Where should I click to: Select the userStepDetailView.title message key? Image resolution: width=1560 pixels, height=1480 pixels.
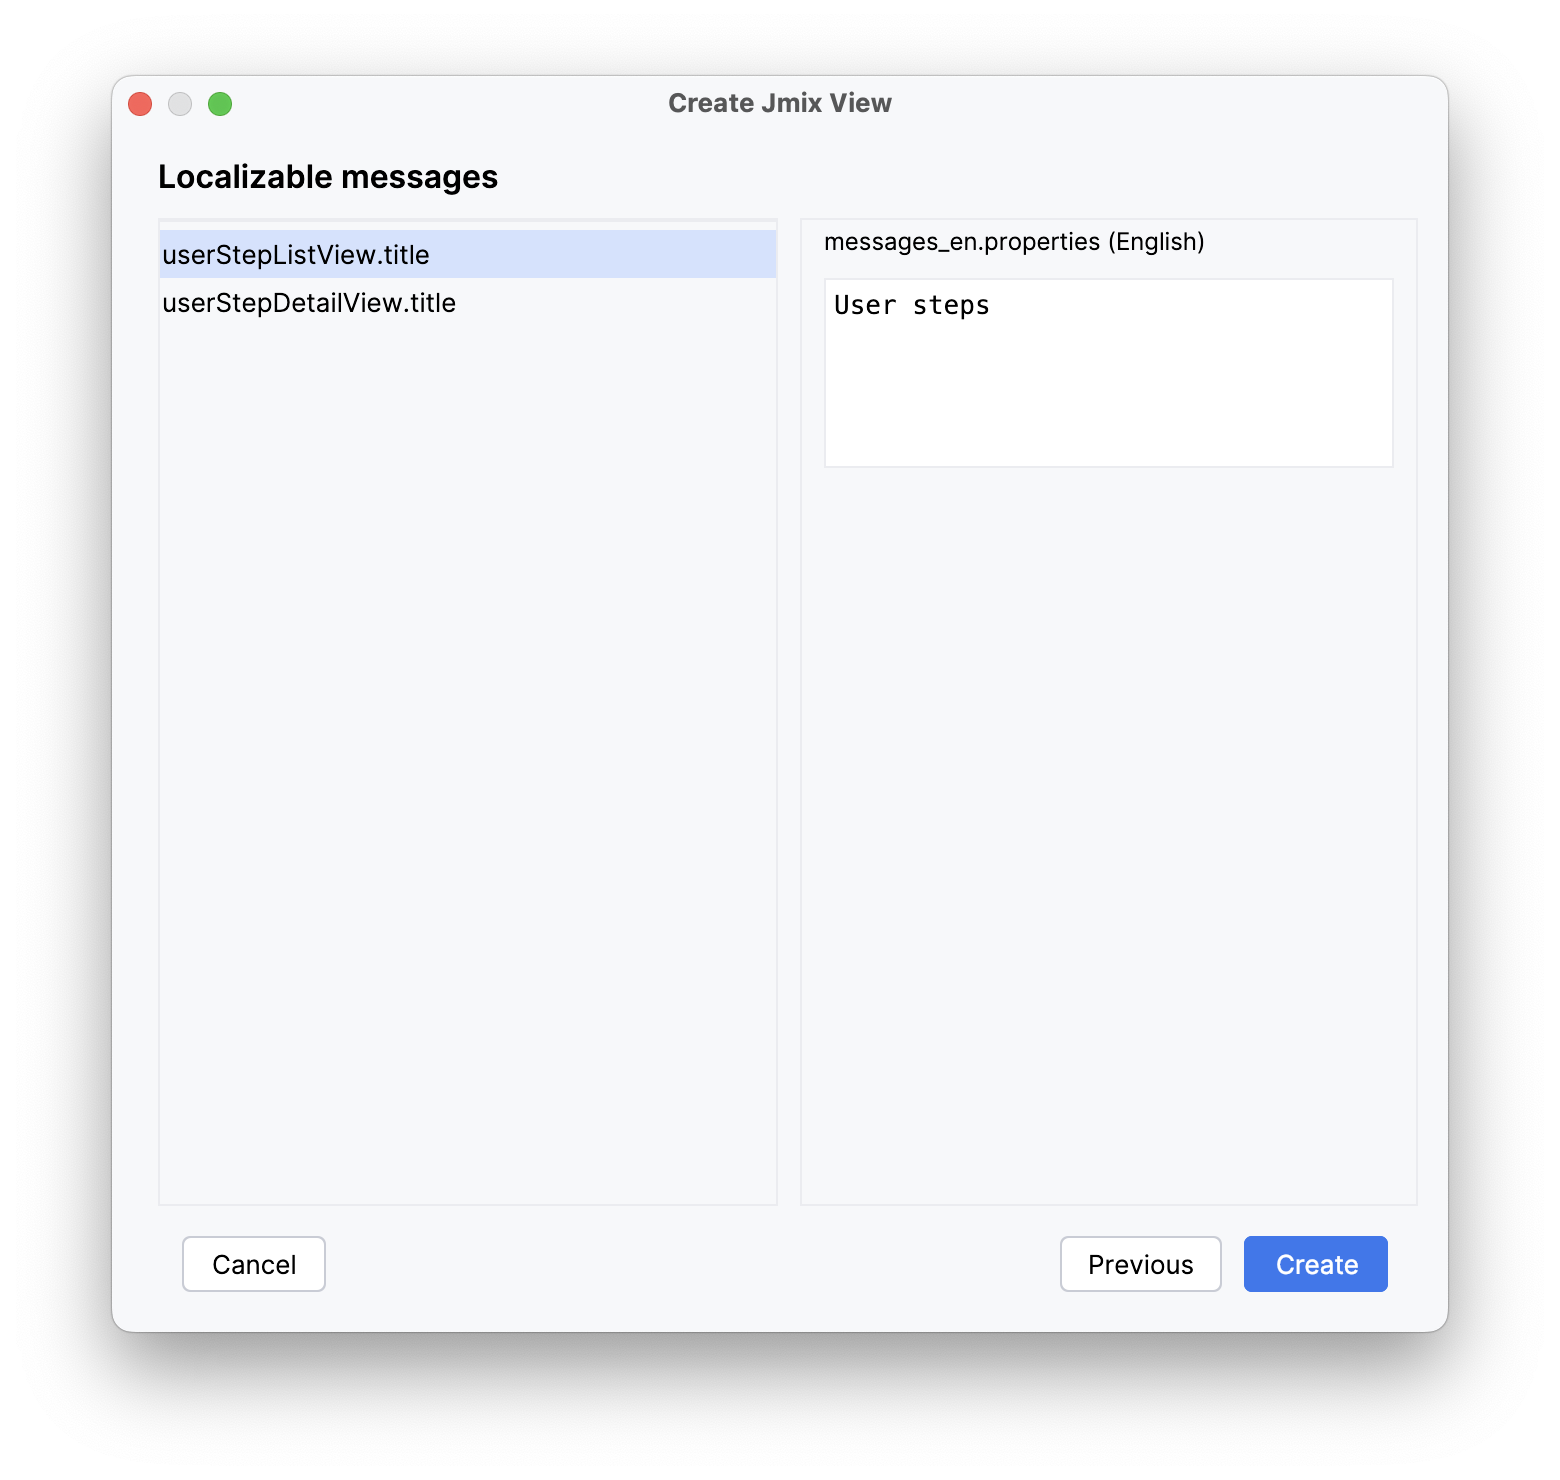click(x=309, y=303)
